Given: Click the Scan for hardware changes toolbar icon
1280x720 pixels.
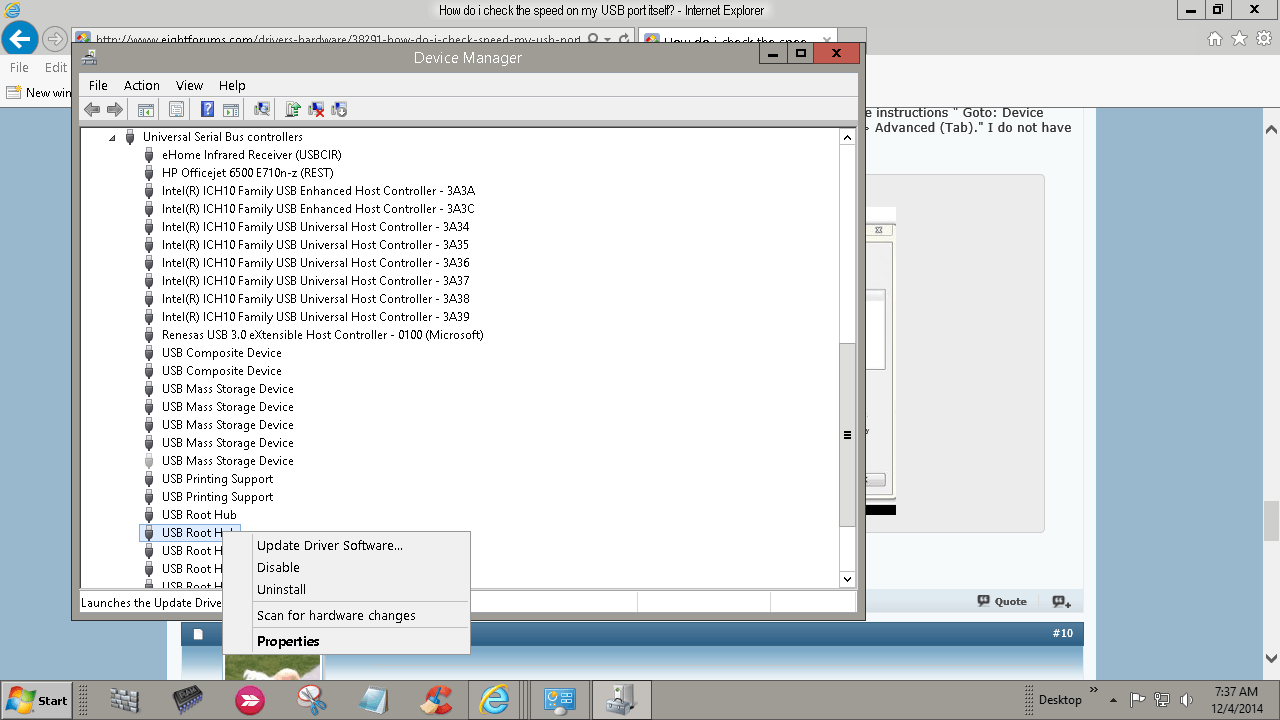Looking at the screenshot, I should point(262,109).
